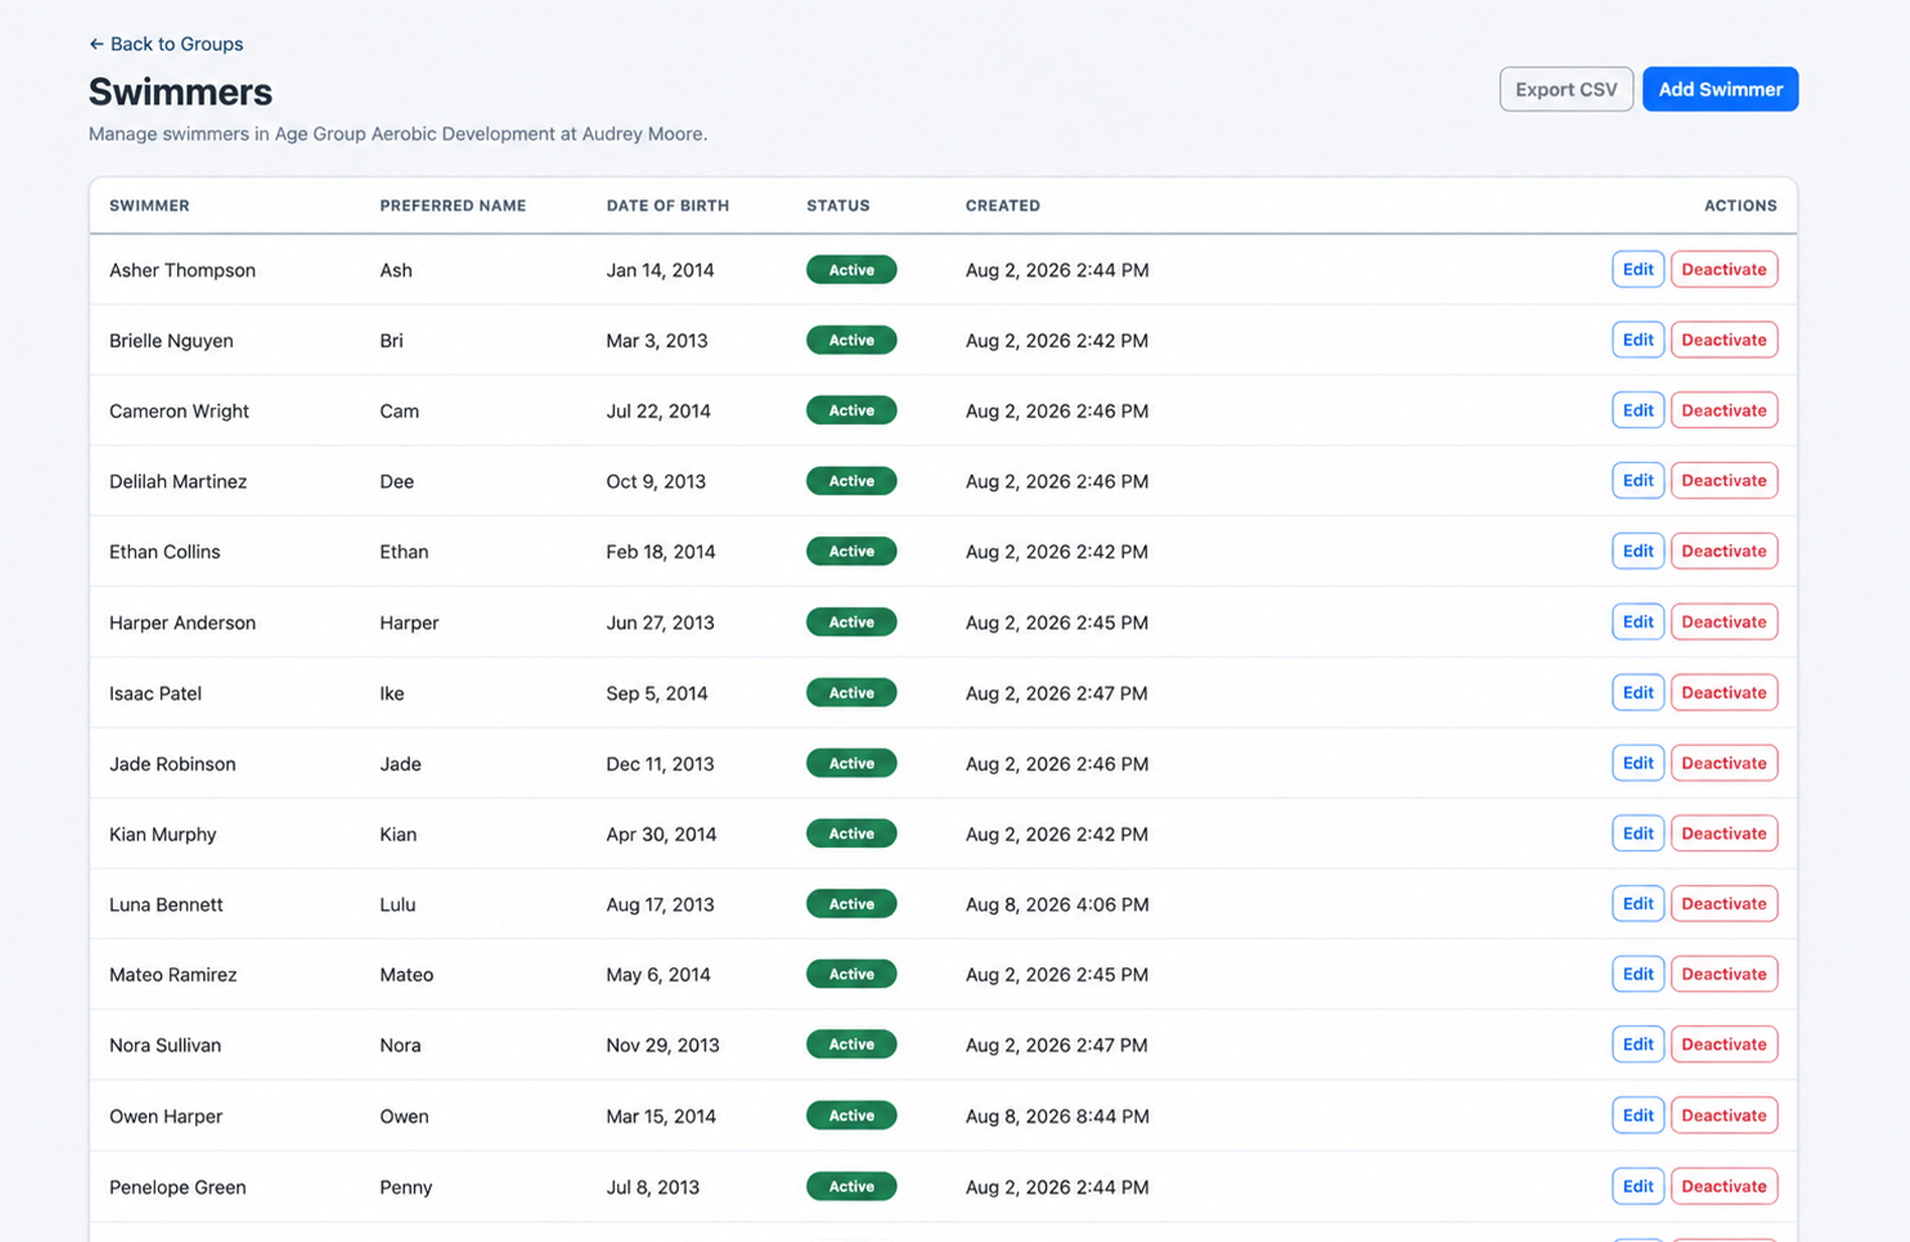Edit Brielle Nguyen's record

coord(1638,340)
